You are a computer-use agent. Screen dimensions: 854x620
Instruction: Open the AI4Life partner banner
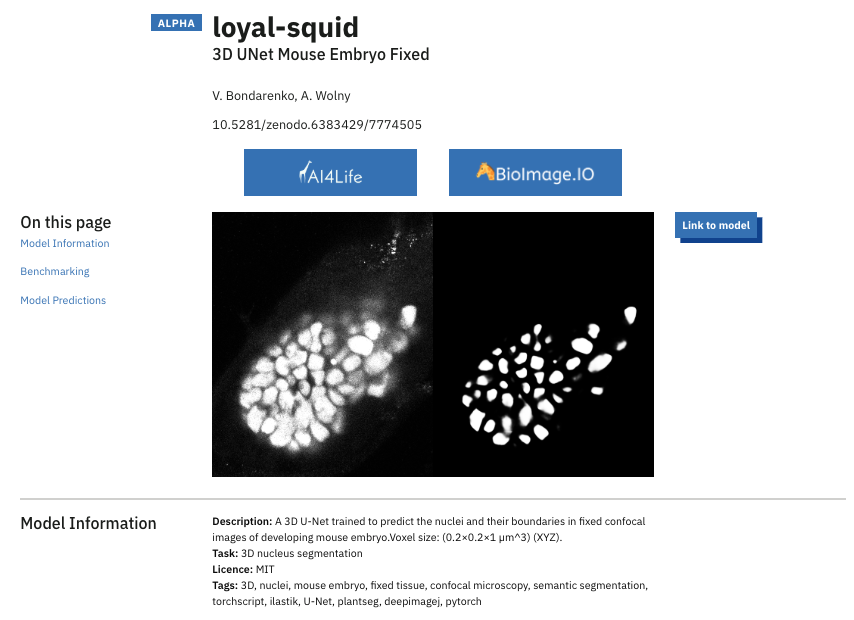pos(330,172)
